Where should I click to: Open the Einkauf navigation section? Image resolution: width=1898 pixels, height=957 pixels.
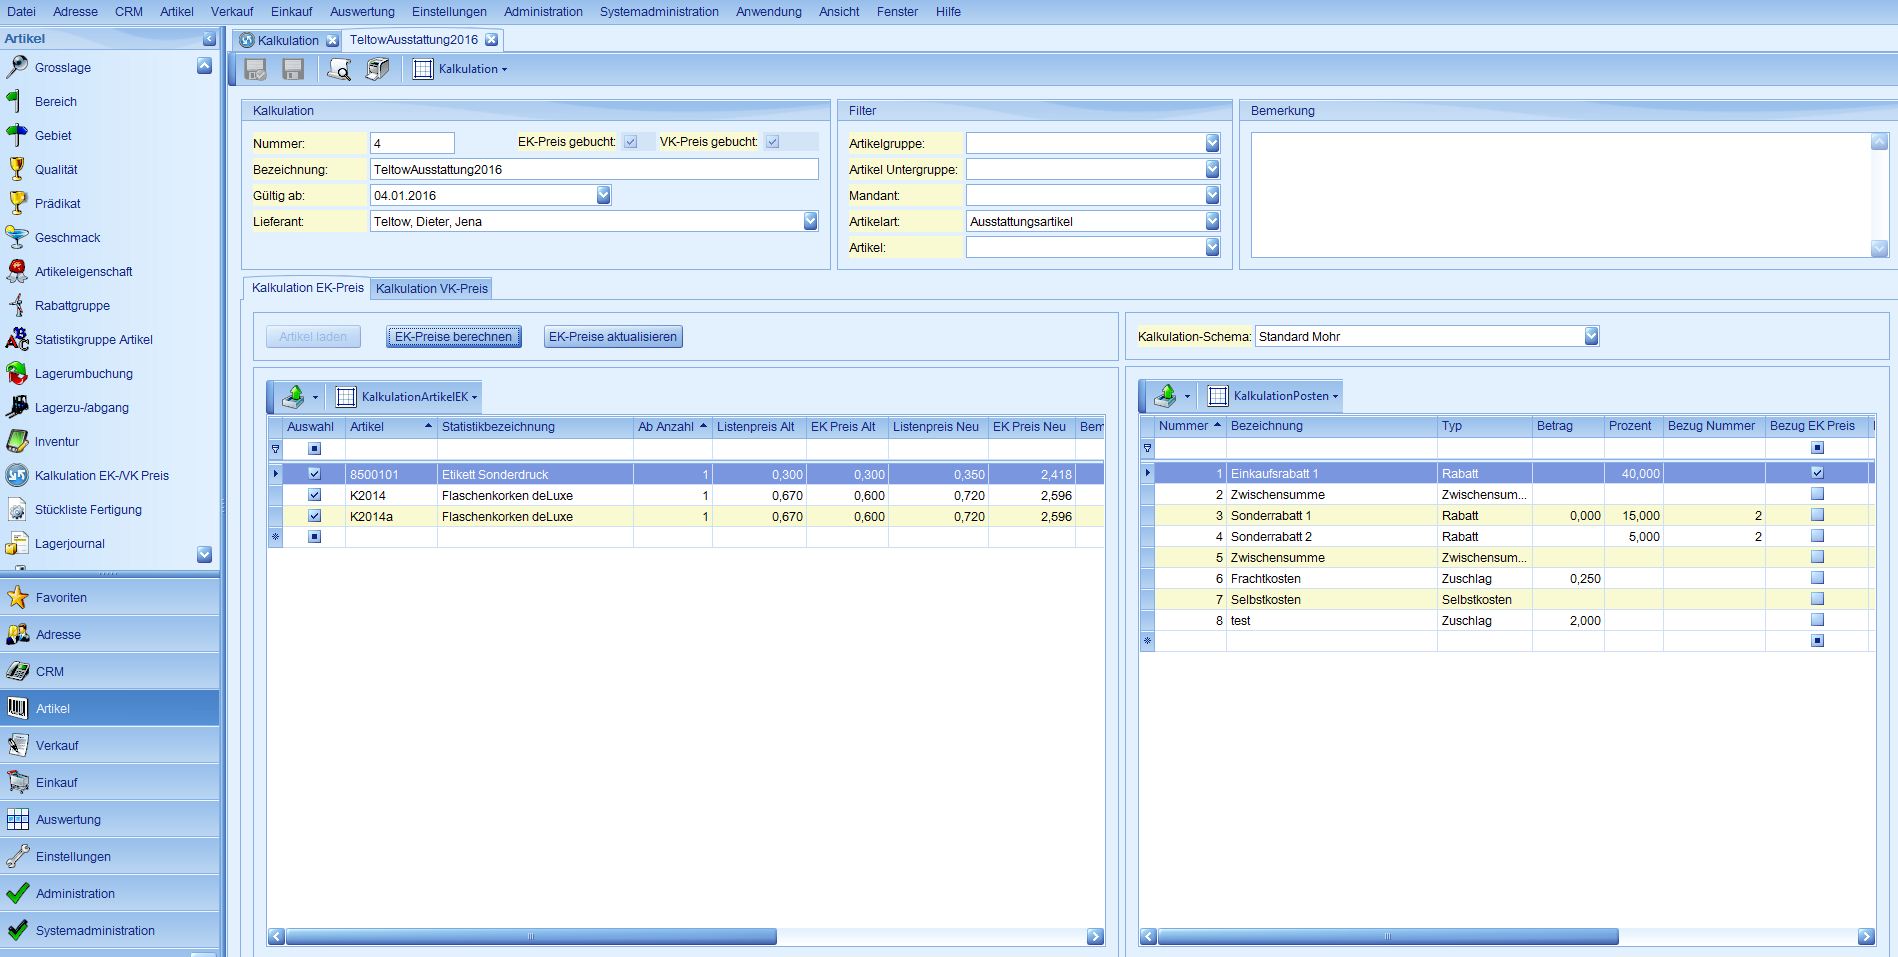point(110,783)
